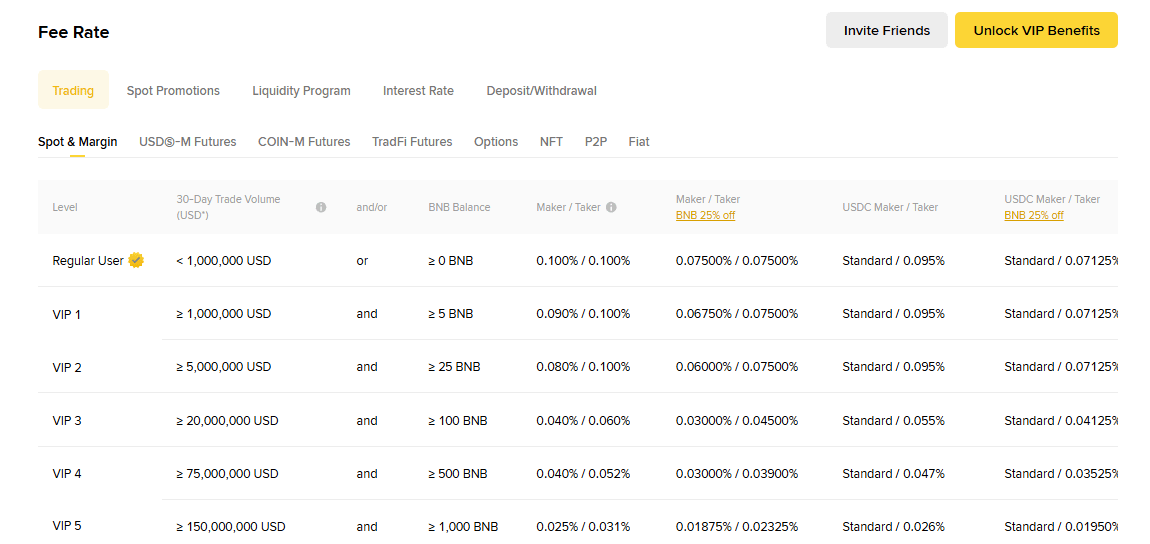Open TradFi Futures sub-tab
This screenshot has height=544, width=1150.
point(412,141)
